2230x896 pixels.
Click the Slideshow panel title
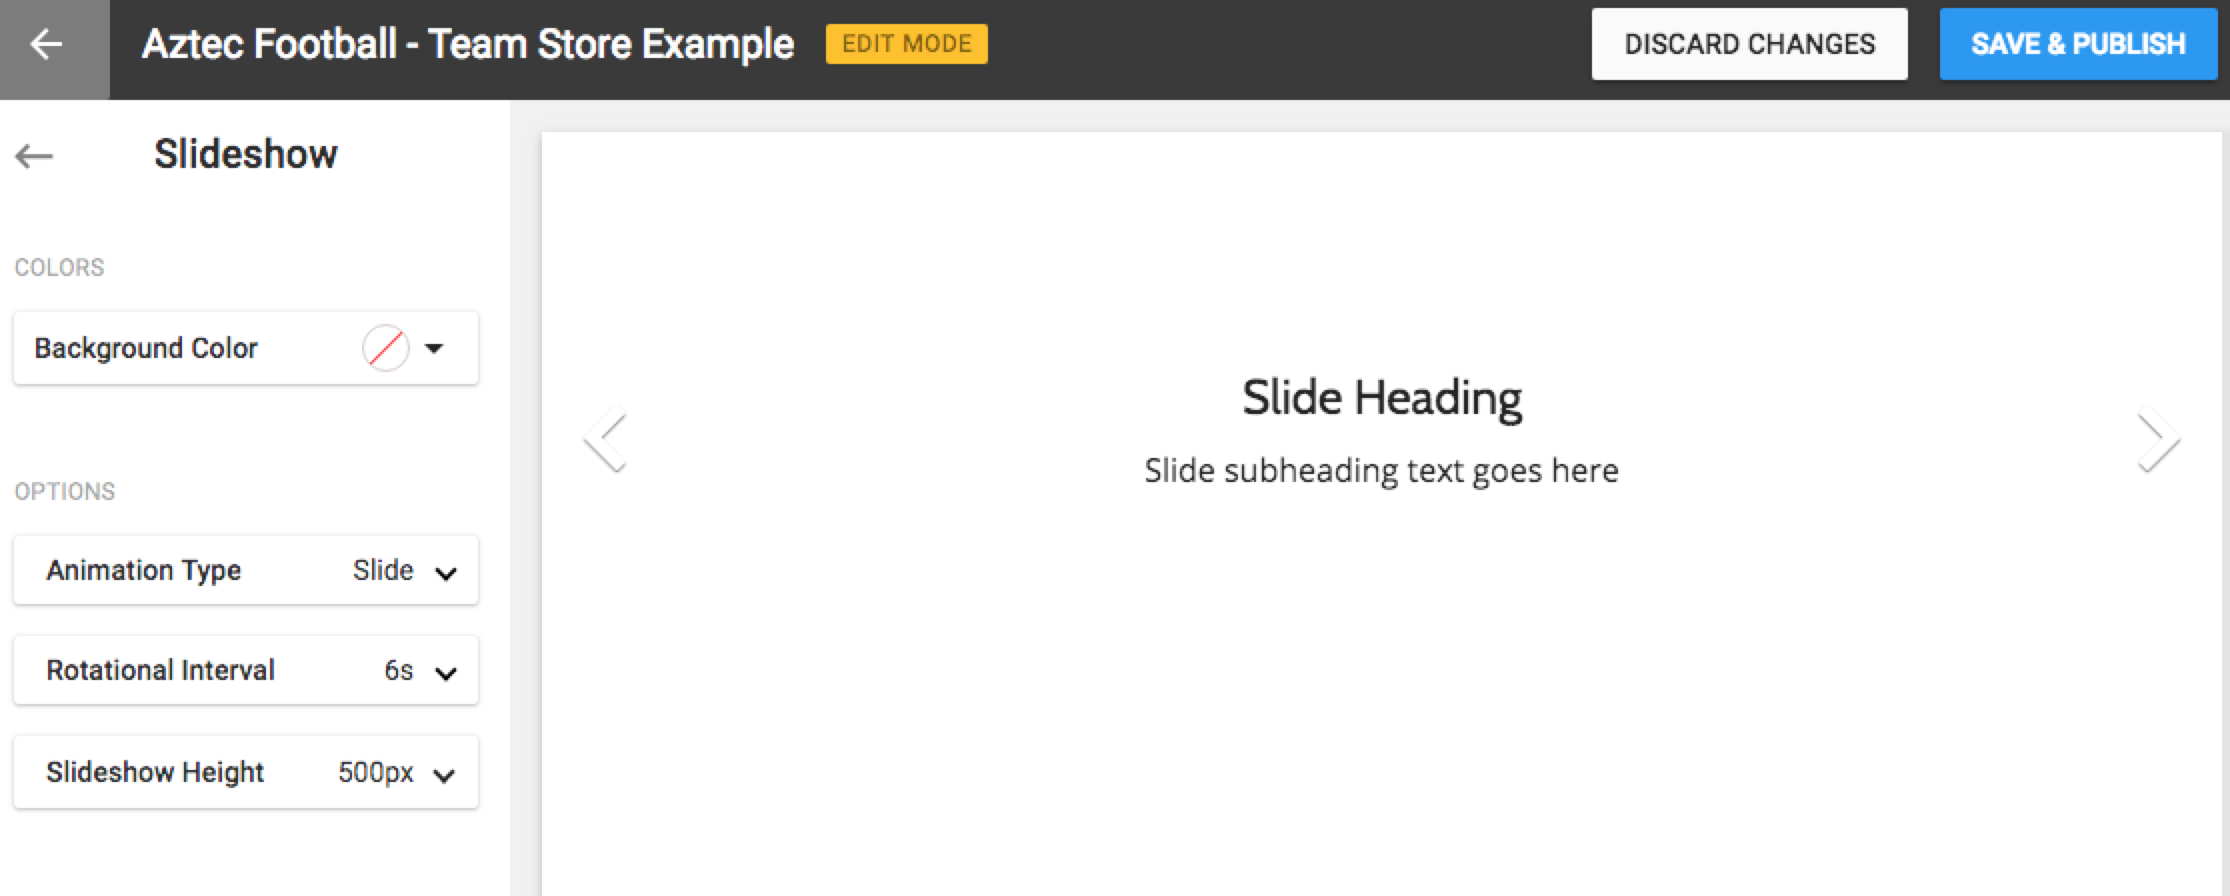[245, 154]
